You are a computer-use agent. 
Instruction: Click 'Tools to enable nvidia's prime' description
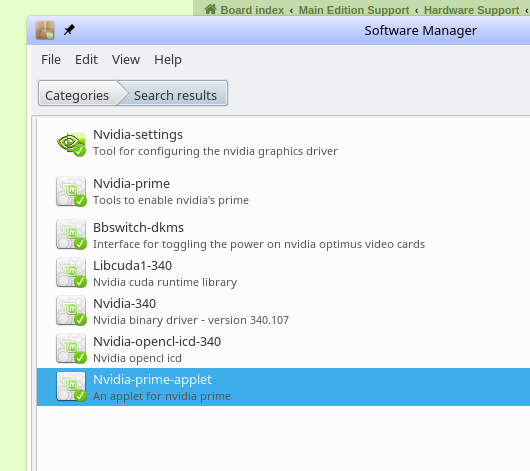point(171,200)
